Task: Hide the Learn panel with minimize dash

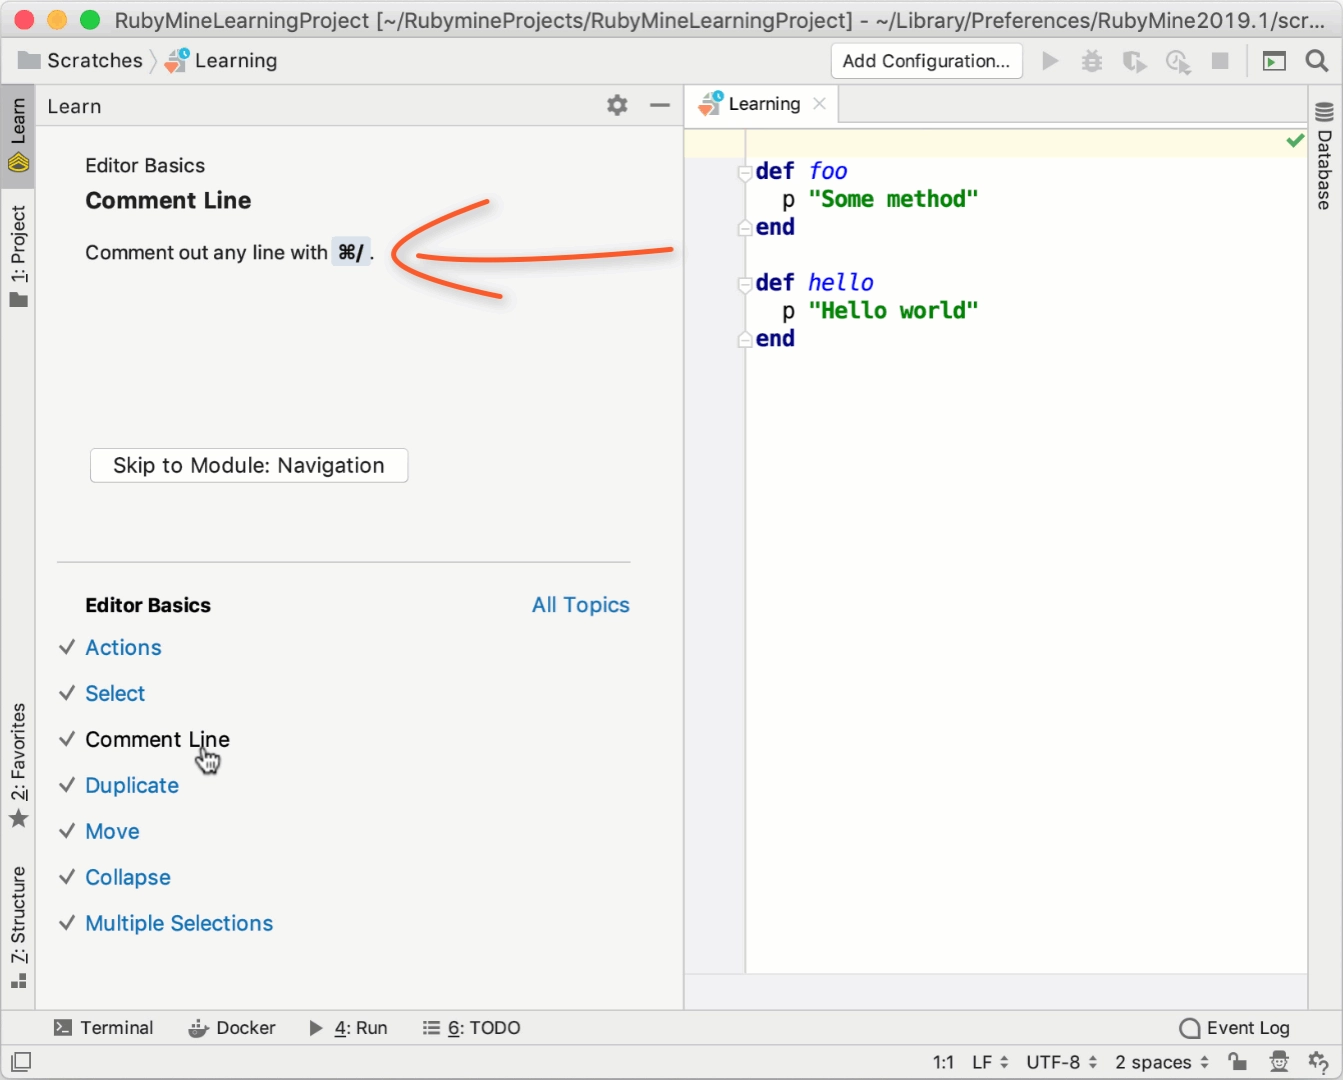Action: (x=659, y=105)
